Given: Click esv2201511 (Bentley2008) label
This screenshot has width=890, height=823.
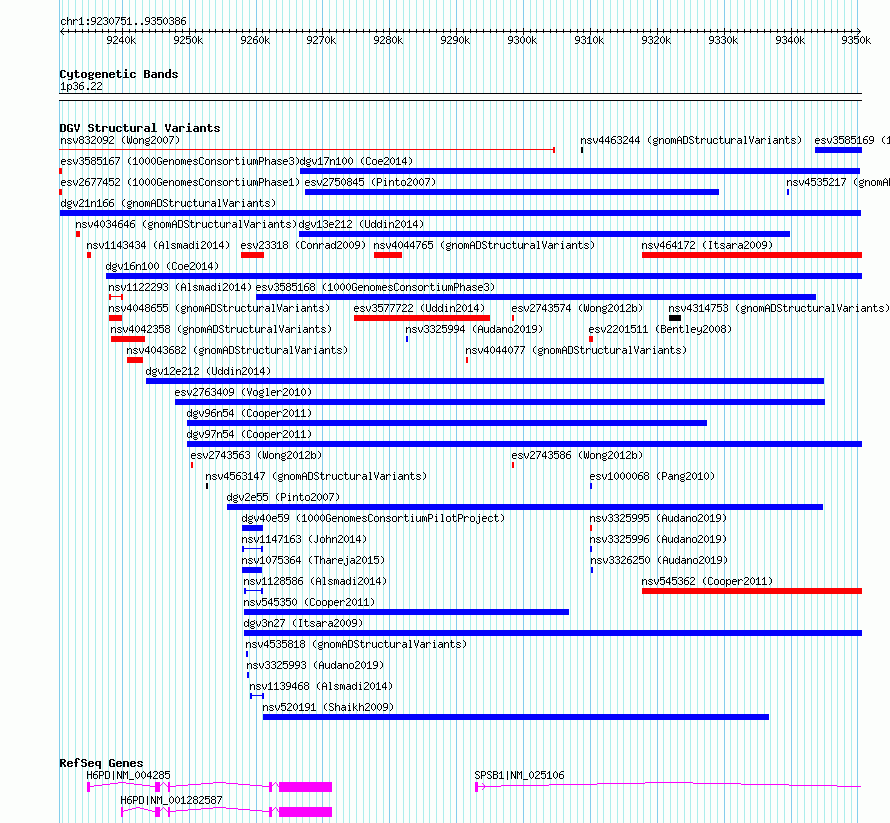Looking at the screenshot, I should (660, 329).
